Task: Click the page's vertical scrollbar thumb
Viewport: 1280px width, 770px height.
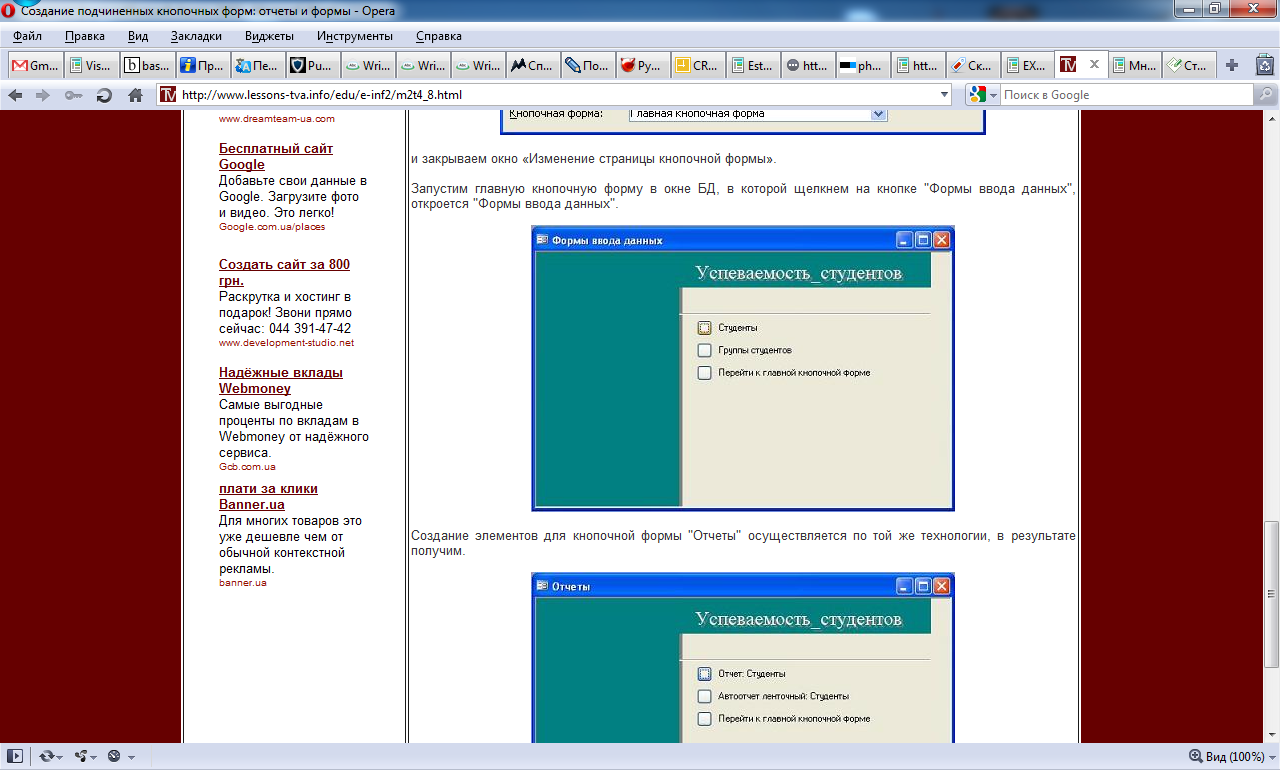Action: [1271, 594]
